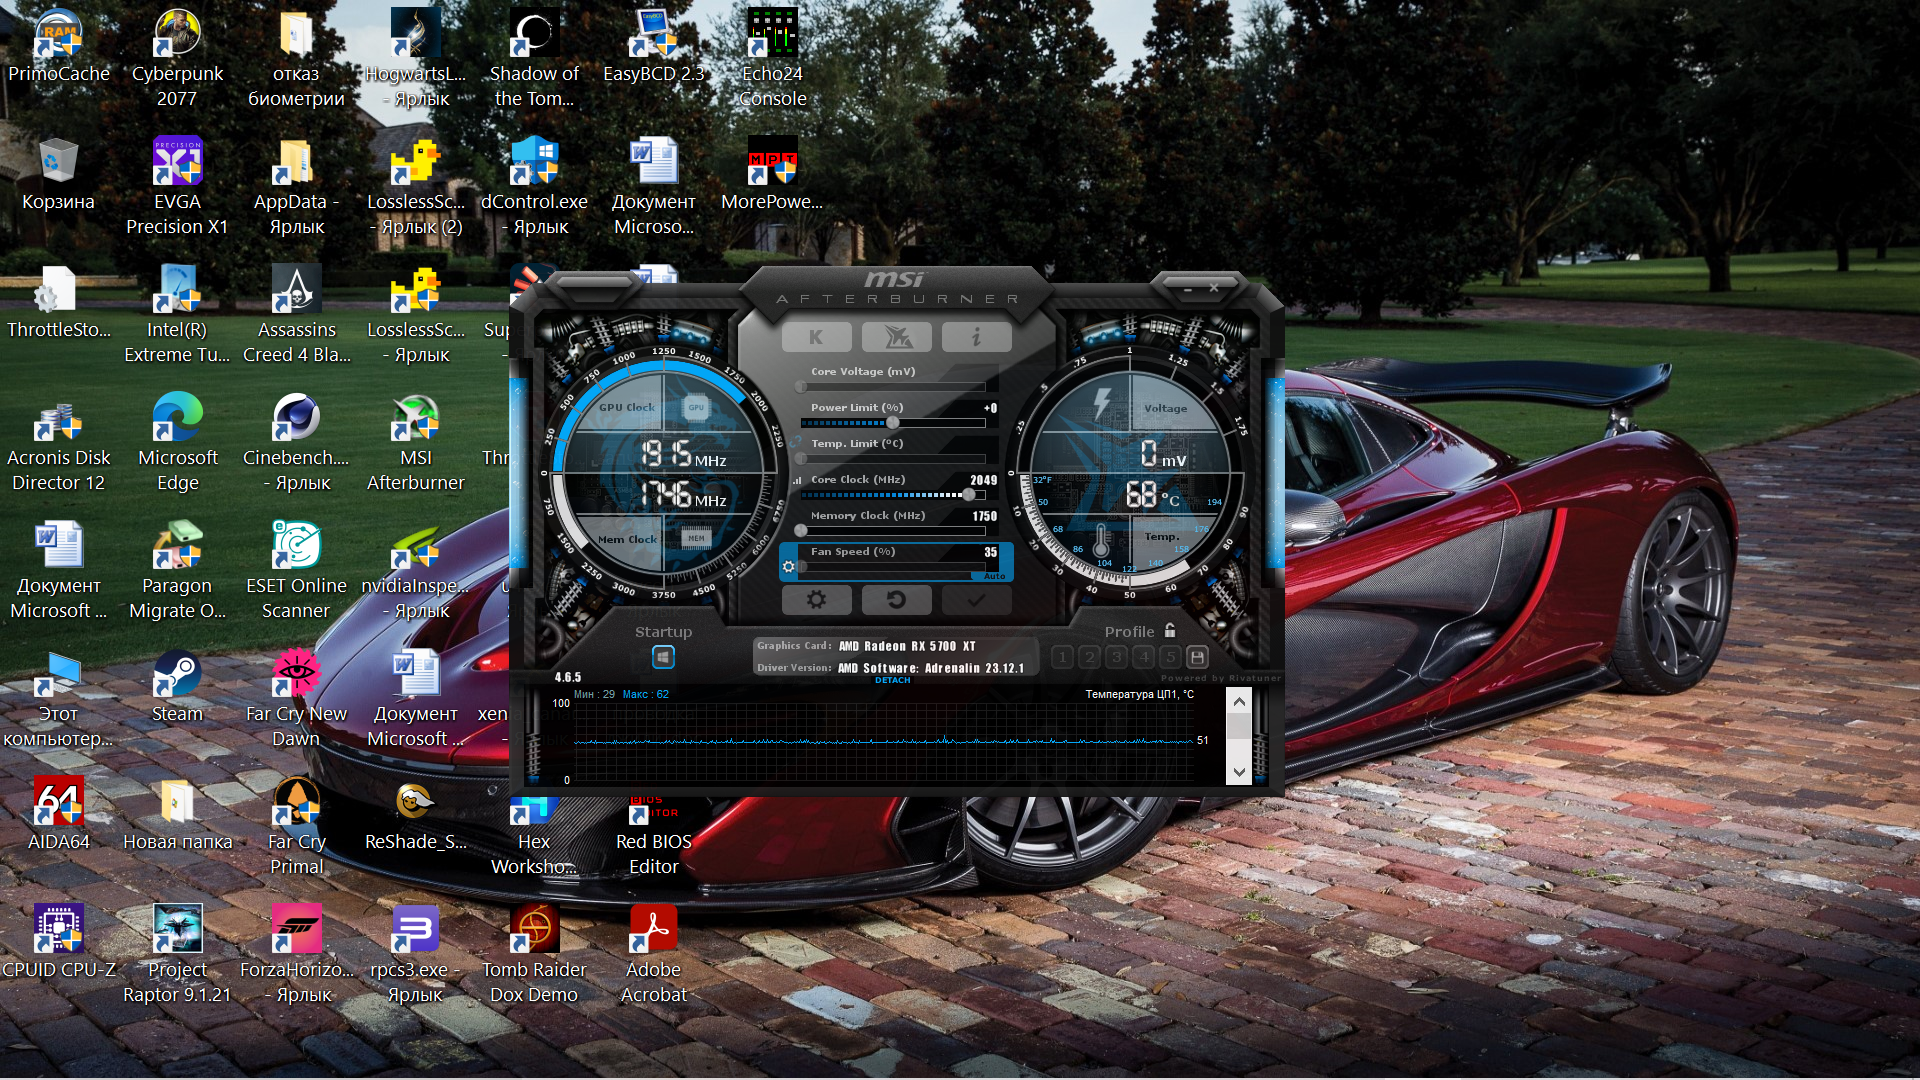1920x1080 pixels.
Task: Toggle the profile lock icon
Action: click(1170, 631)
